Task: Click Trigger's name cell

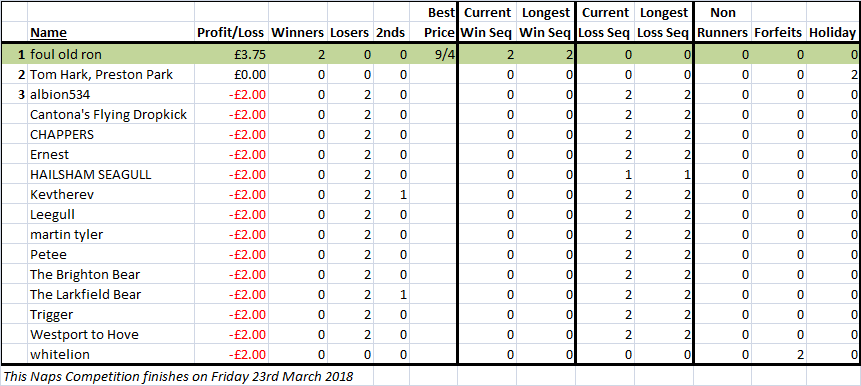Action: click(x=110, y=315)
